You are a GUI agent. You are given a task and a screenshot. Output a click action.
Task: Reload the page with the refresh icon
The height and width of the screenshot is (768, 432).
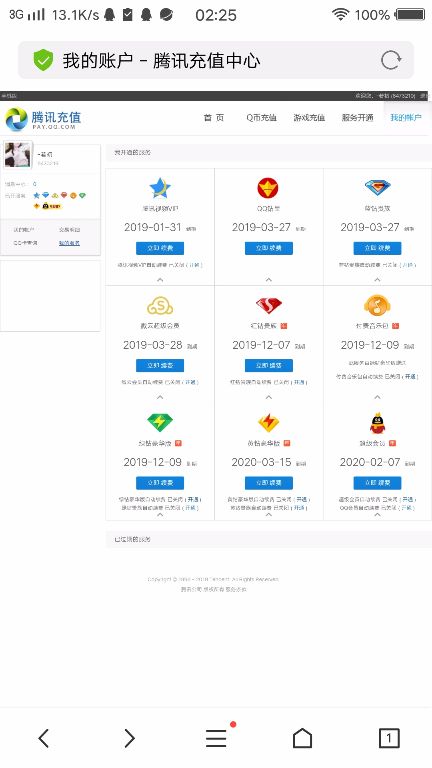(x=391, y=60)
